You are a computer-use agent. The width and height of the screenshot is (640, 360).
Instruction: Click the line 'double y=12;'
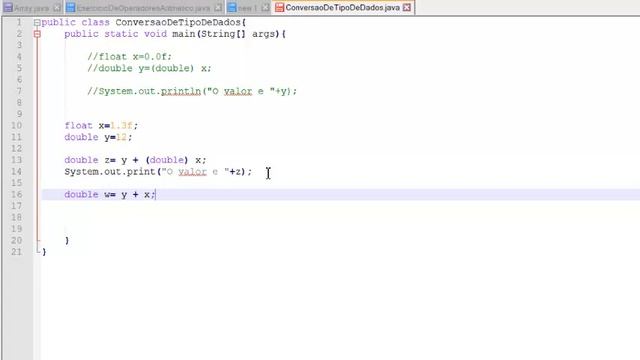[x=98, y=137]
